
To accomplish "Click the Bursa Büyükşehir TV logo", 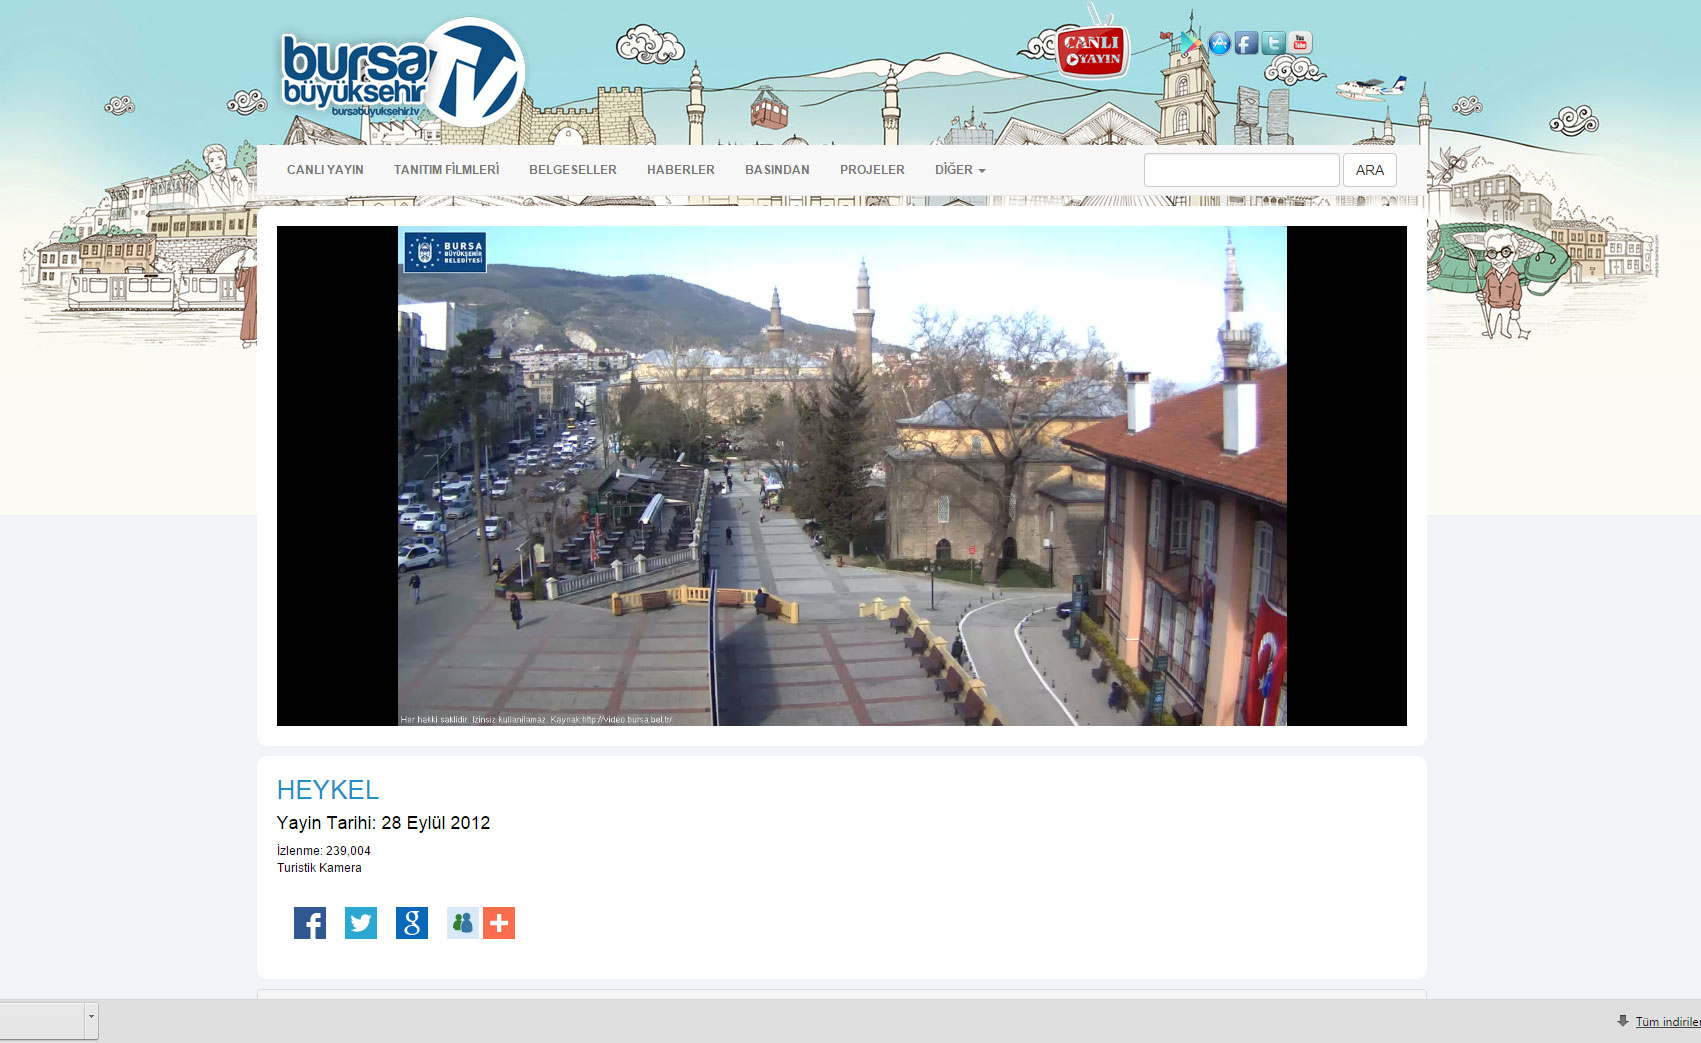I will pyautogui.click(x=402, y=74).
